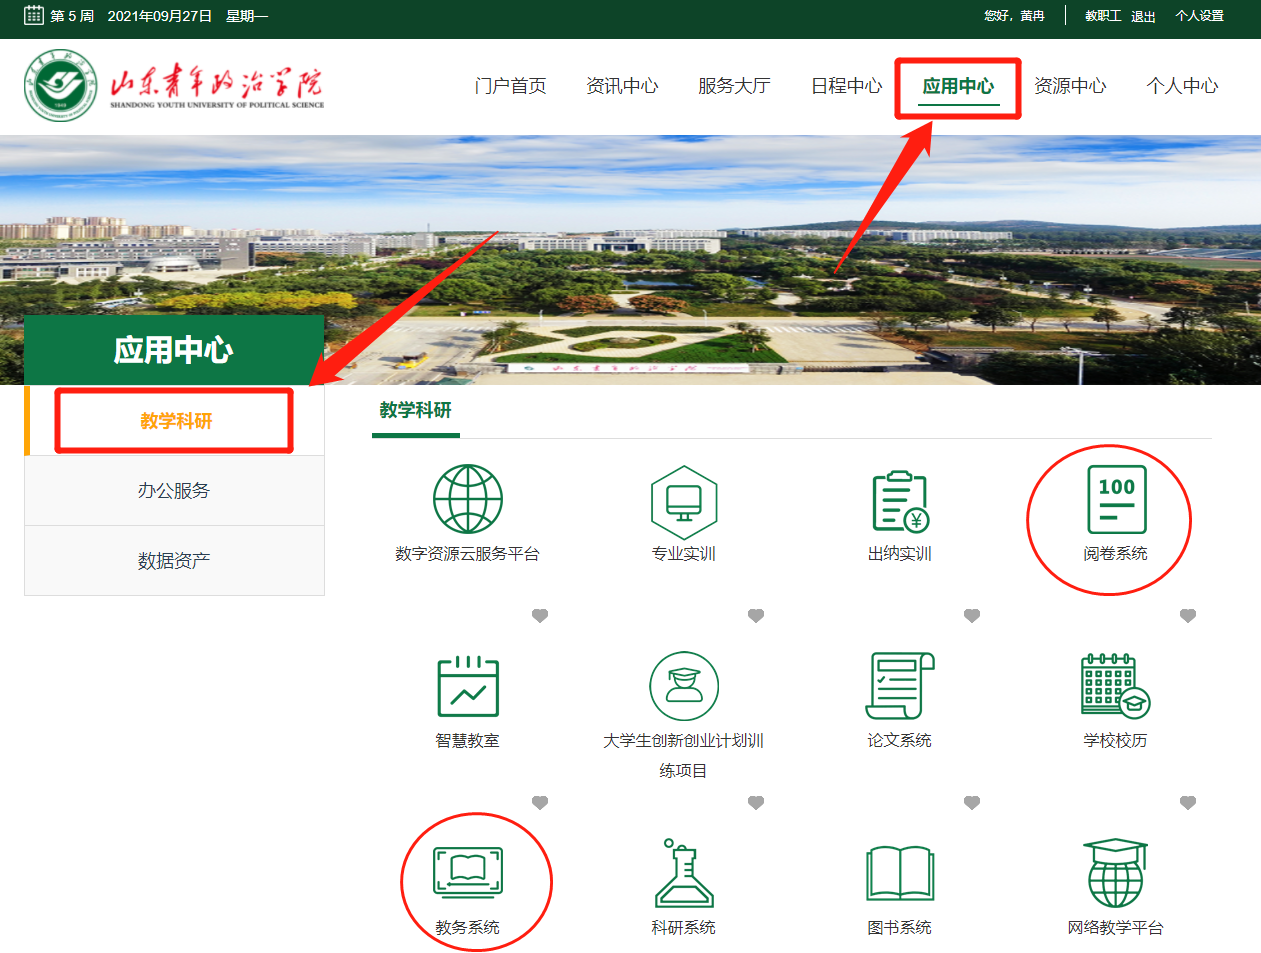Open the 论文系统 scroll icon
The width and height of the screenshot is (1261, 953).
pos(899,687)
